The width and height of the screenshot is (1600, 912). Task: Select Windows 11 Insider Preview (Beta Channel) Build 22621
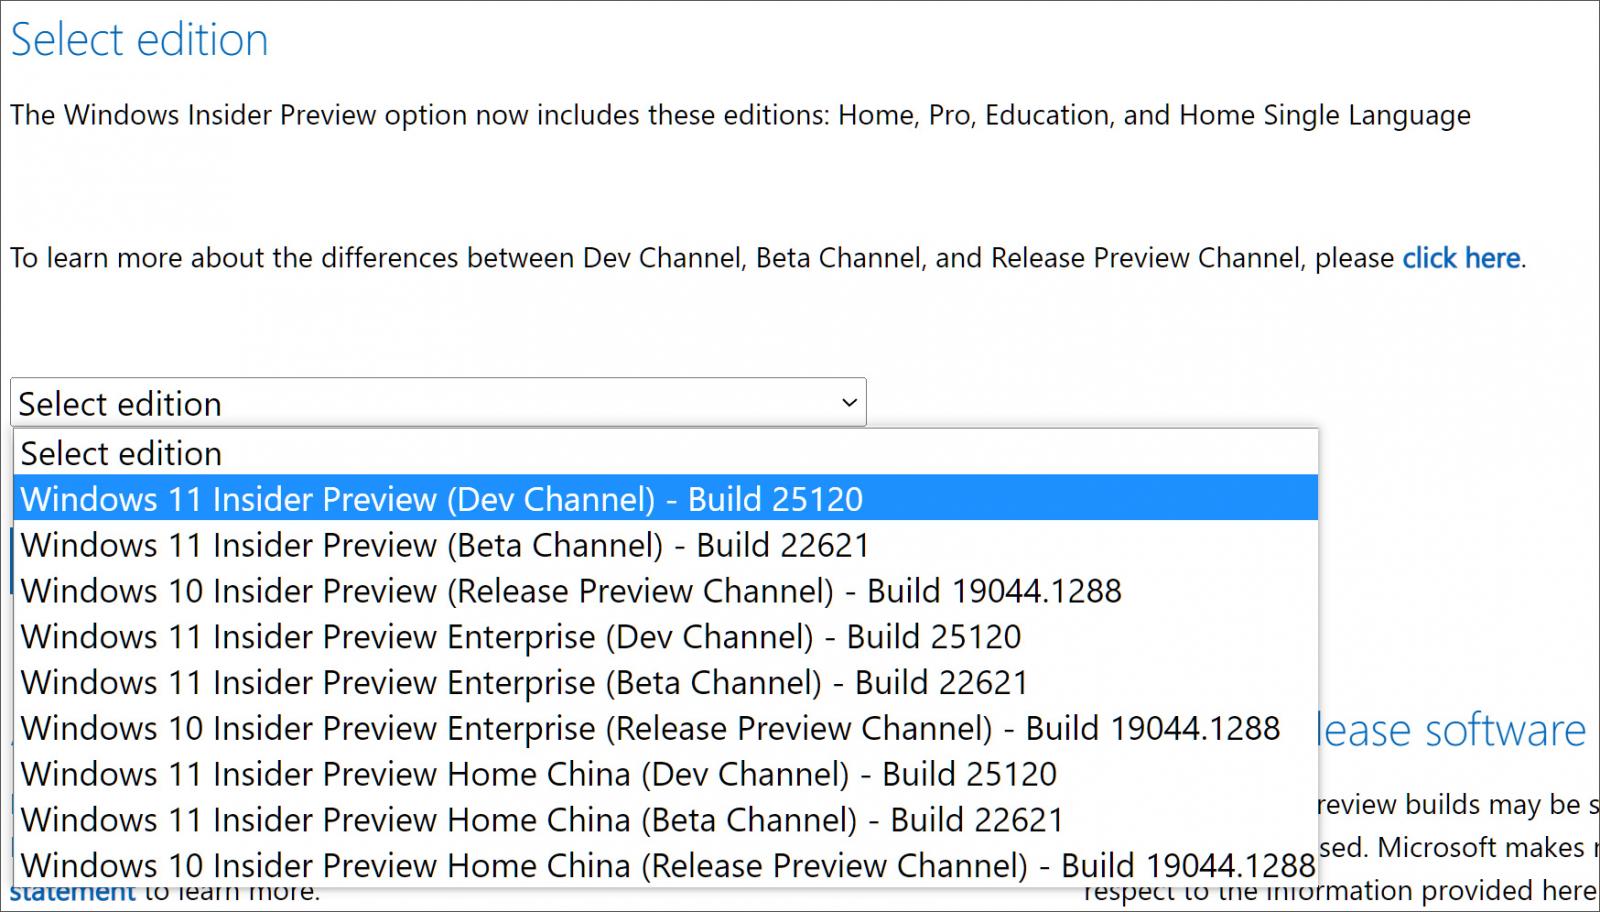(x=666, y=544)
